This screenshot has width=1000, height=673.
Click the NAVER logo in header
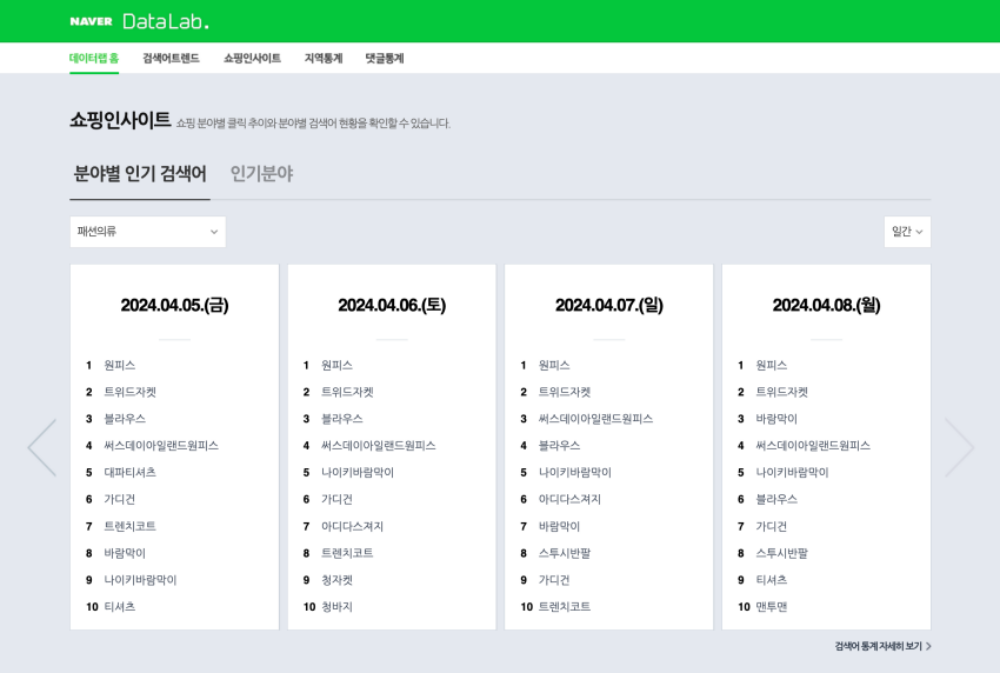click(x=91, y=22)
